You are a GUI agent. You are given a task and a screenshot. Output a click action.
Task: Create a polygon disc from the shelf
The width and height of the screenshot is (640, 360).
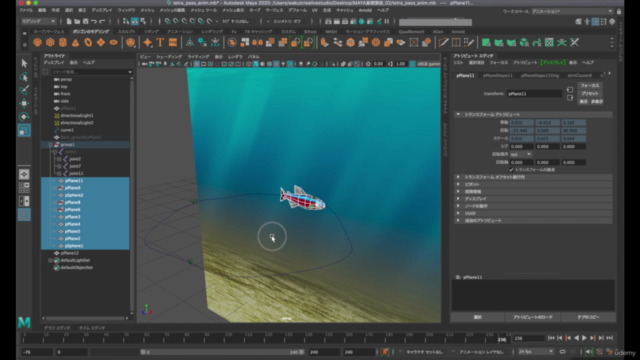(x=113, y=42)
